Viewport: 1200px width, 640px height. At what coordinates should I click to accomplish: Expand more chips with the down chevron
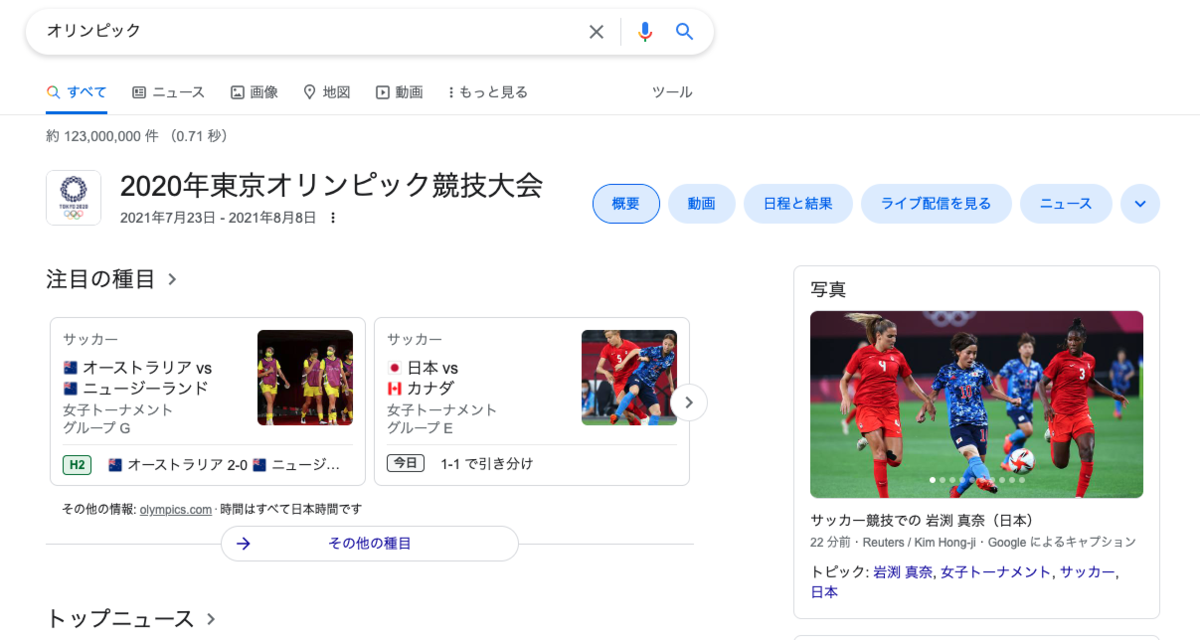1140,204
